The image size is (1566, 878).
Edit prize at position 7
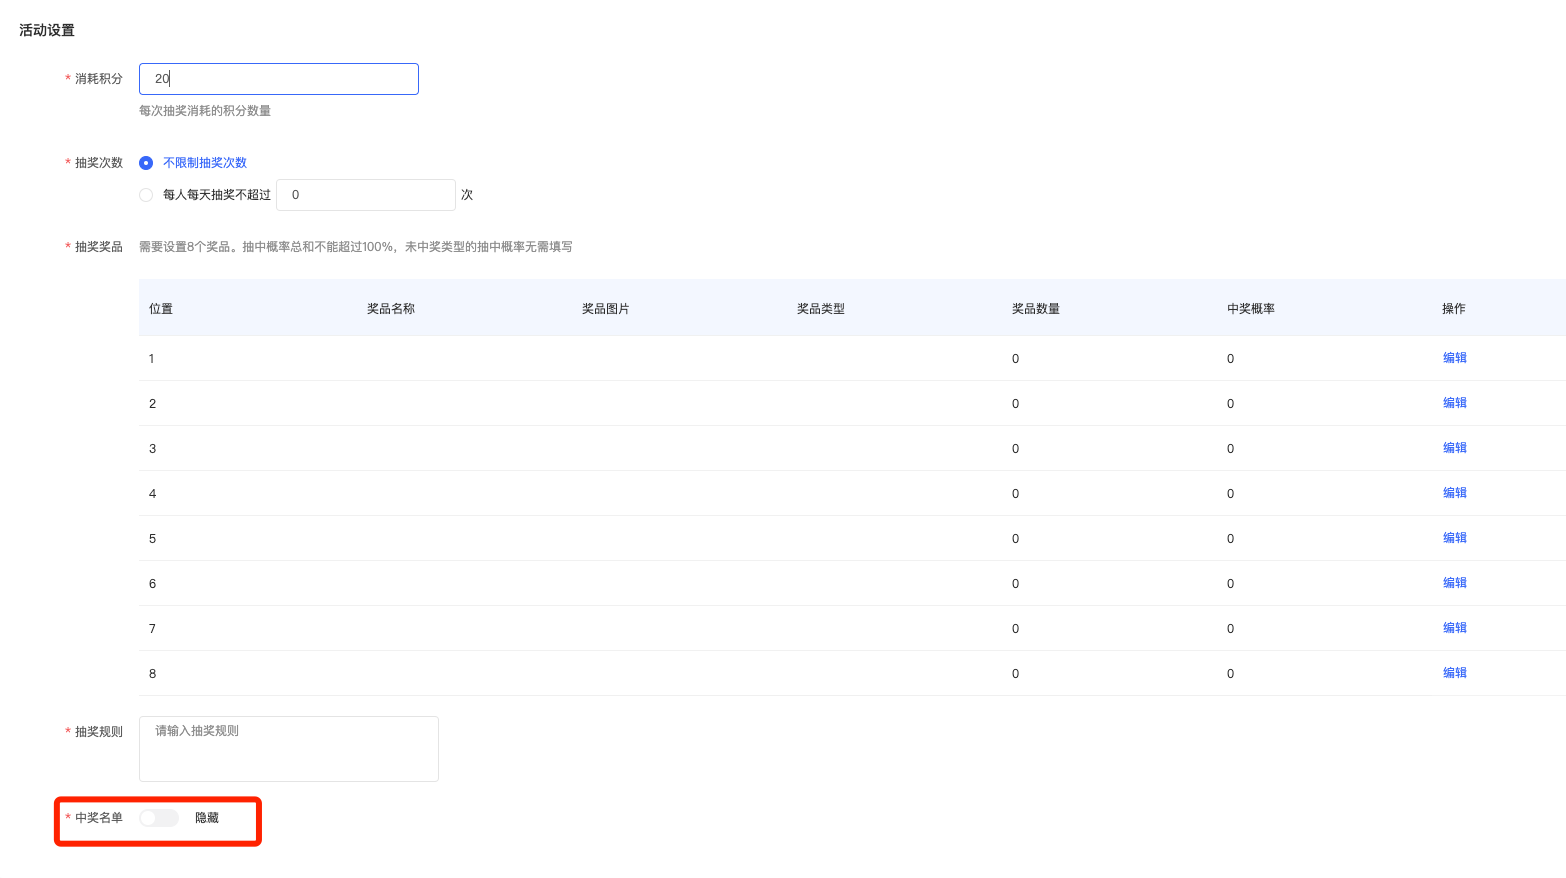(x=1454, y=628)
